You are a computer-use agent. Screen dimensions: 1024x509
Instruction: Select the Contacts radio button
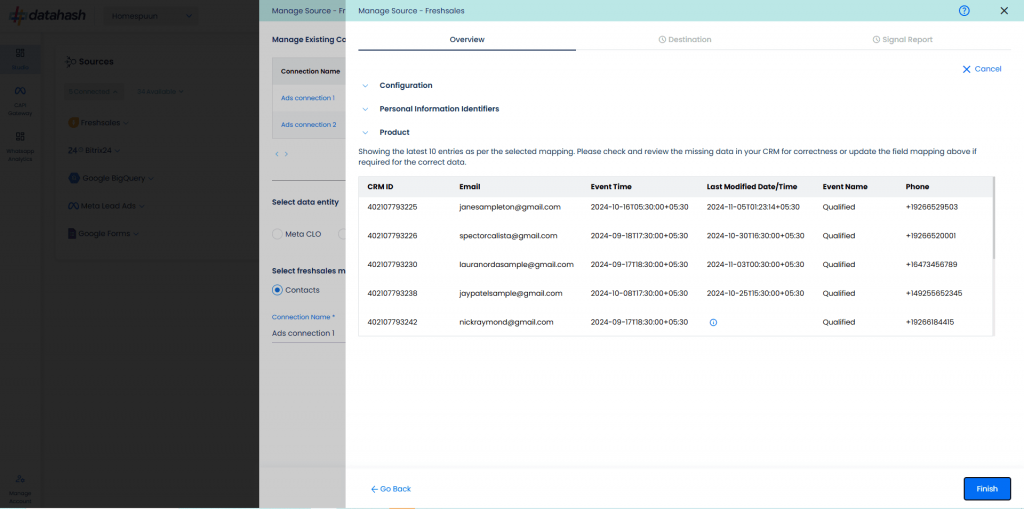click(278, 290)
